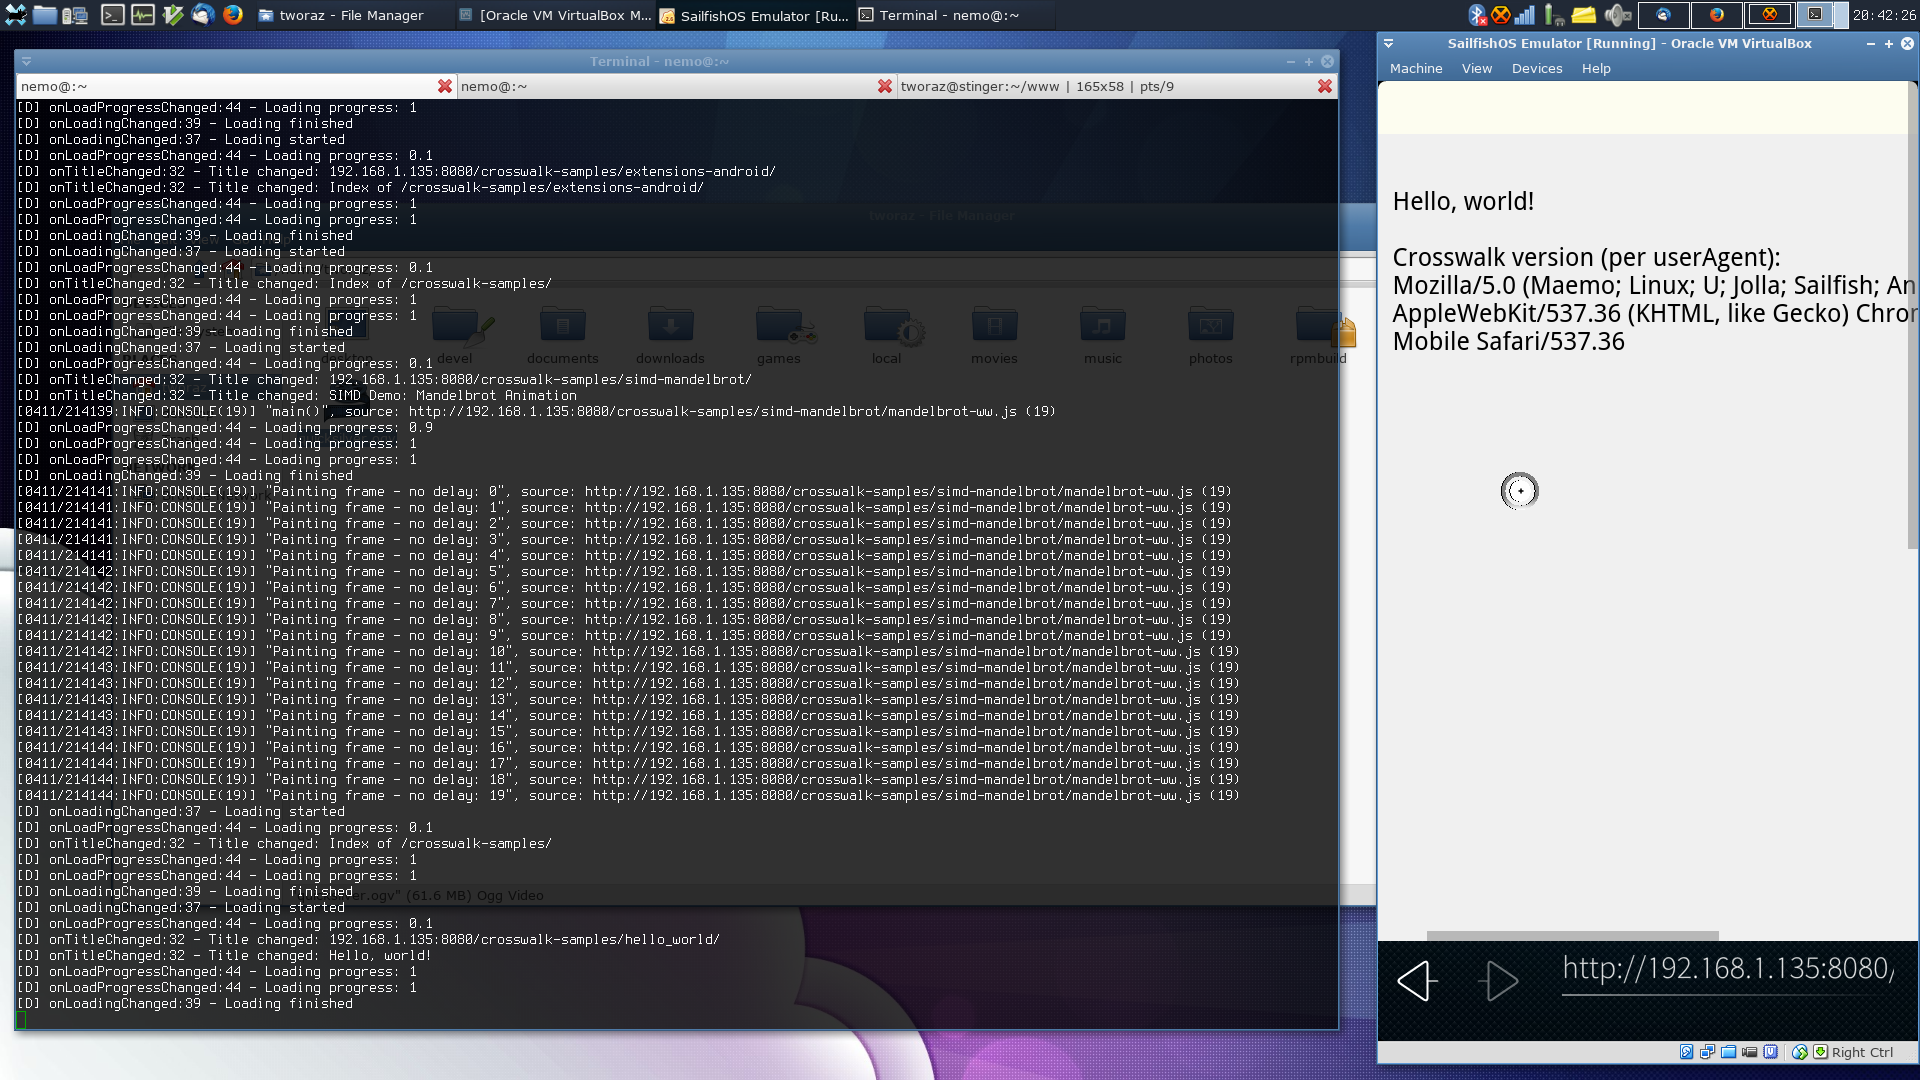Viewport: 1920px width, 1080px height.
Task: Click the "Mobile Safari/537.36" text line
Action: pyautogui.click(x=1508, y=342)
